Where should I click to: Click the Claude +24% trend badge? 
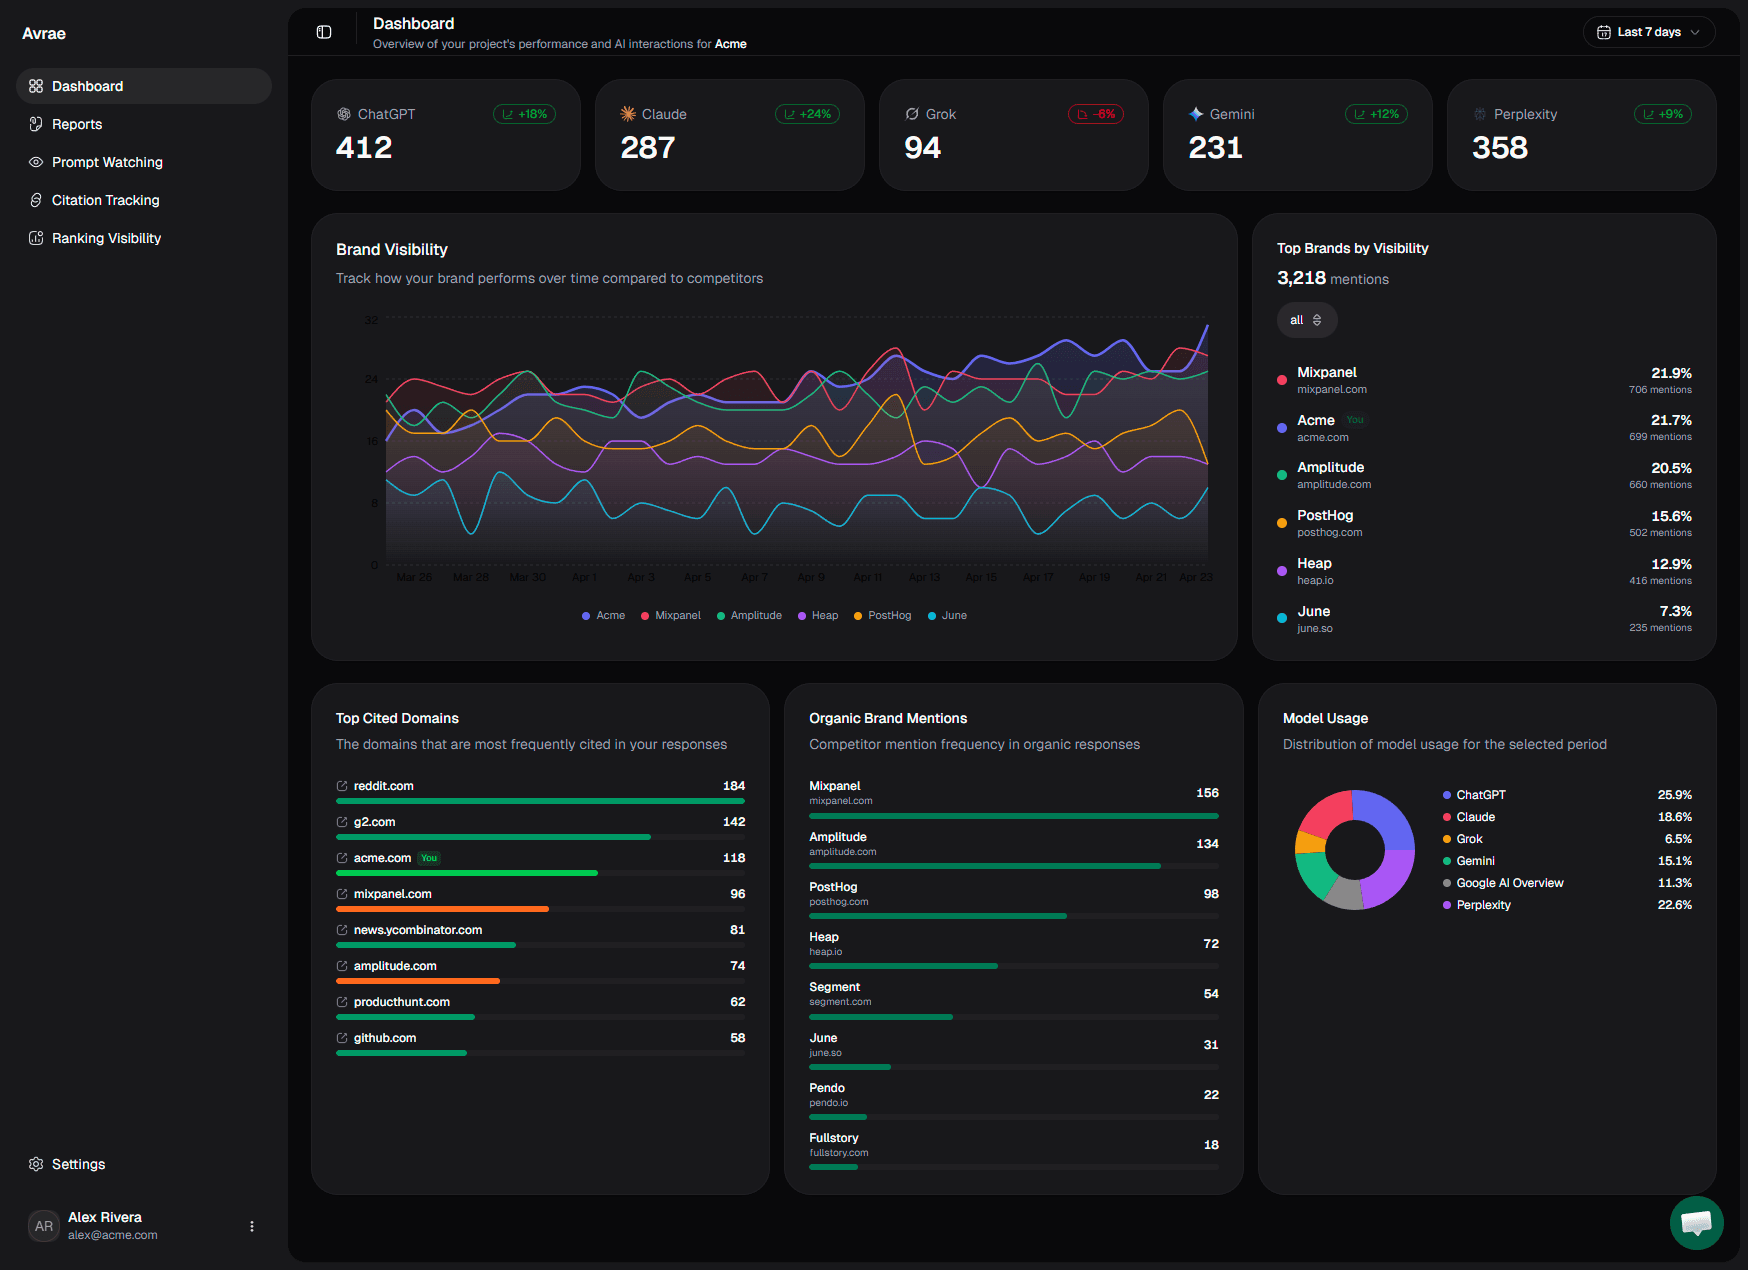(x=807, y=114)
